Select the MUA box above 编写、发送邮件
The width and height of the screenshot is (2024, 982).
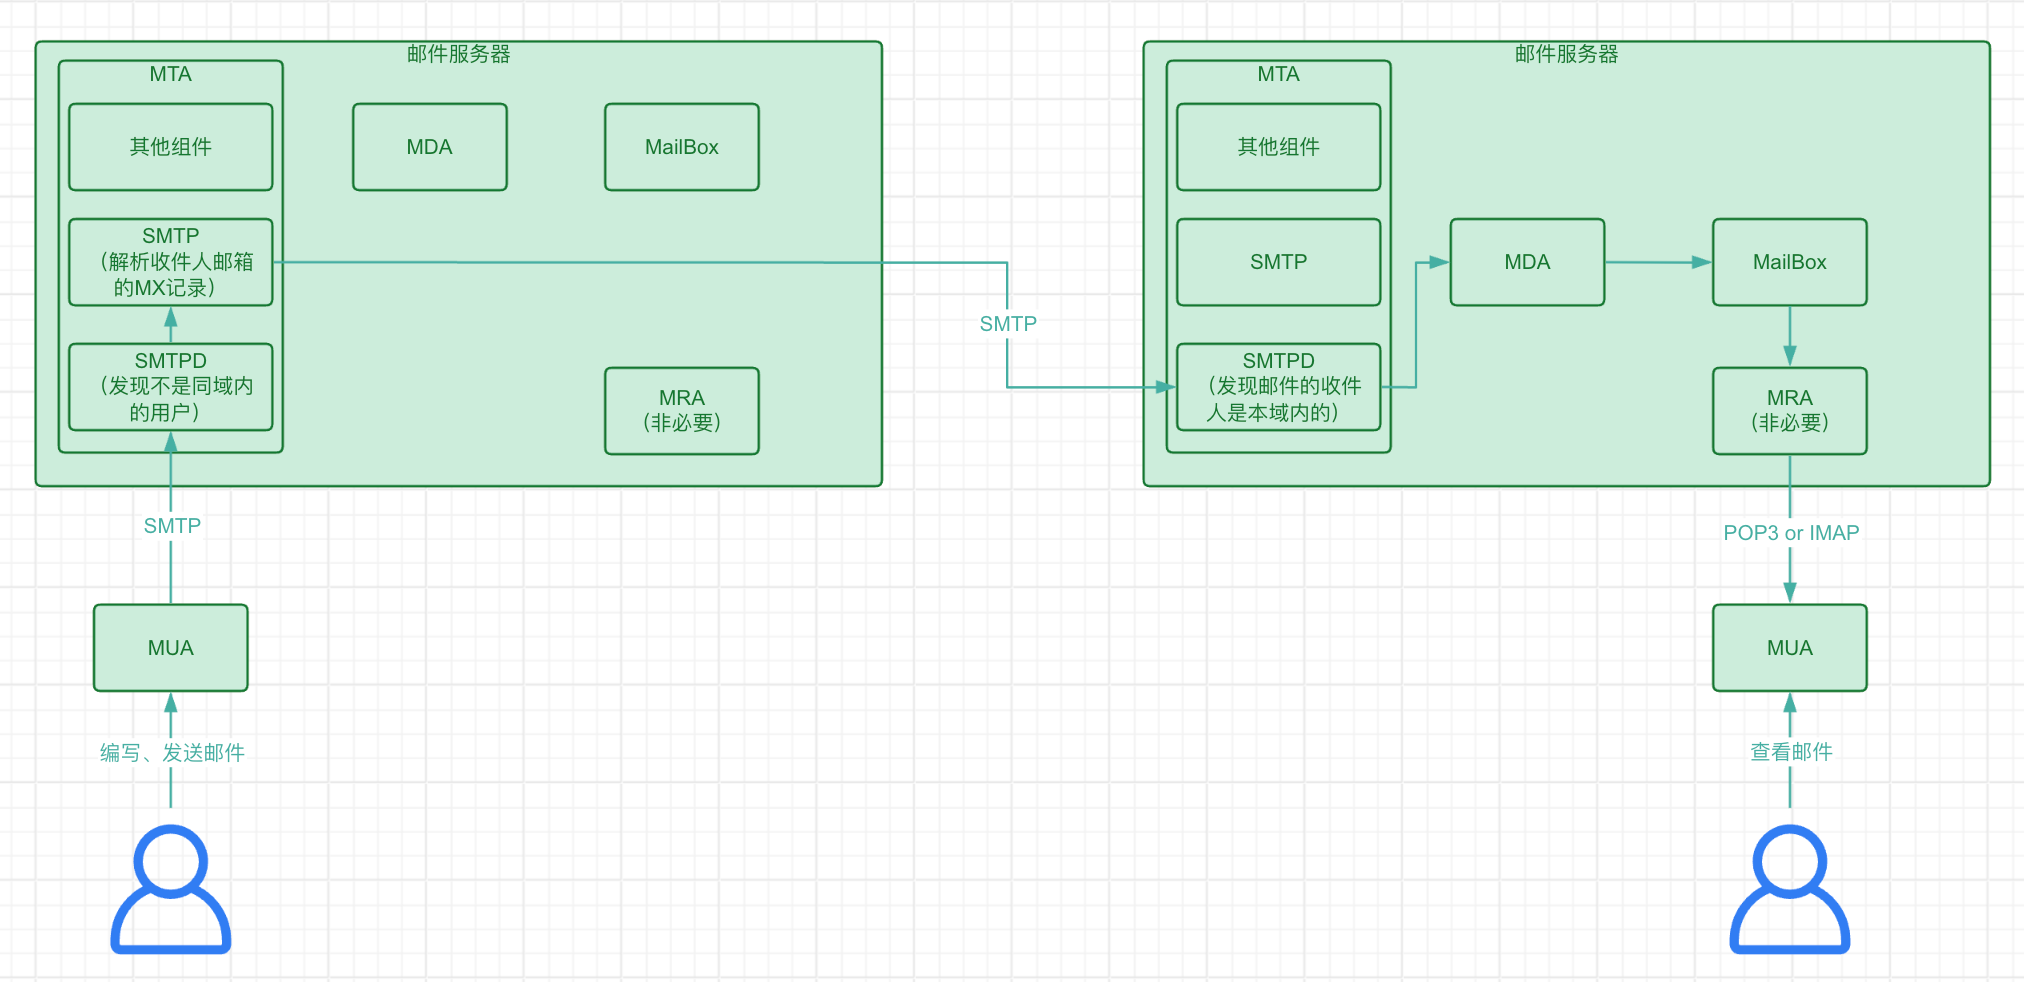coord(171,648)
